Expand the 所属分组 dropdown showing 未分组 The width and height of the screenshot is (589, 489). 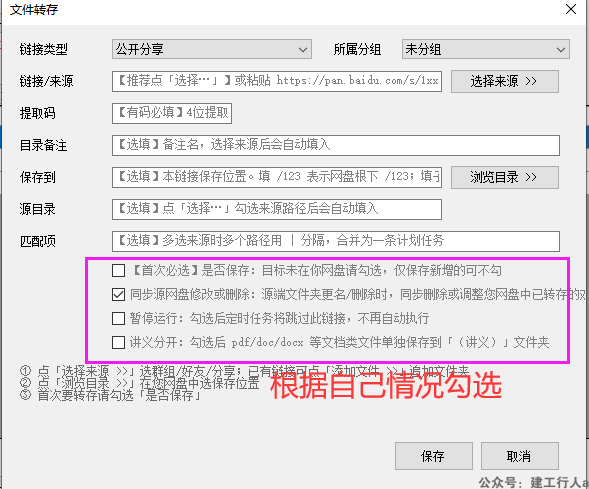(x=486, y=49)
